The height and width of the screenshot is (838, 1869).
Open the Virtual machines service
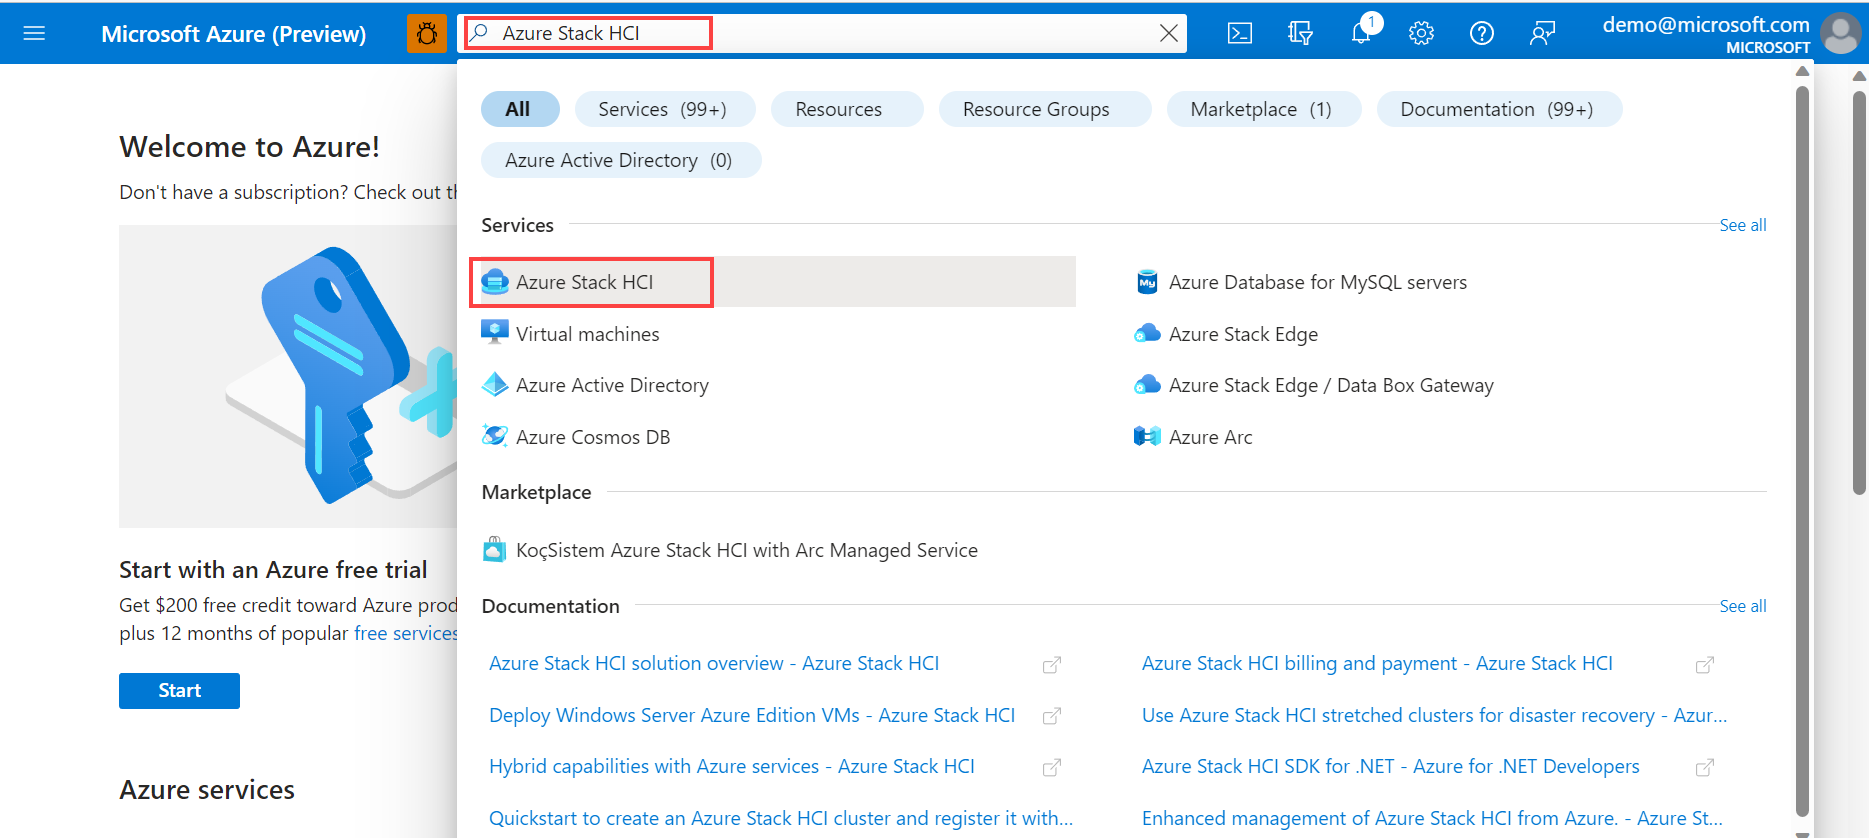click(587, 334)
